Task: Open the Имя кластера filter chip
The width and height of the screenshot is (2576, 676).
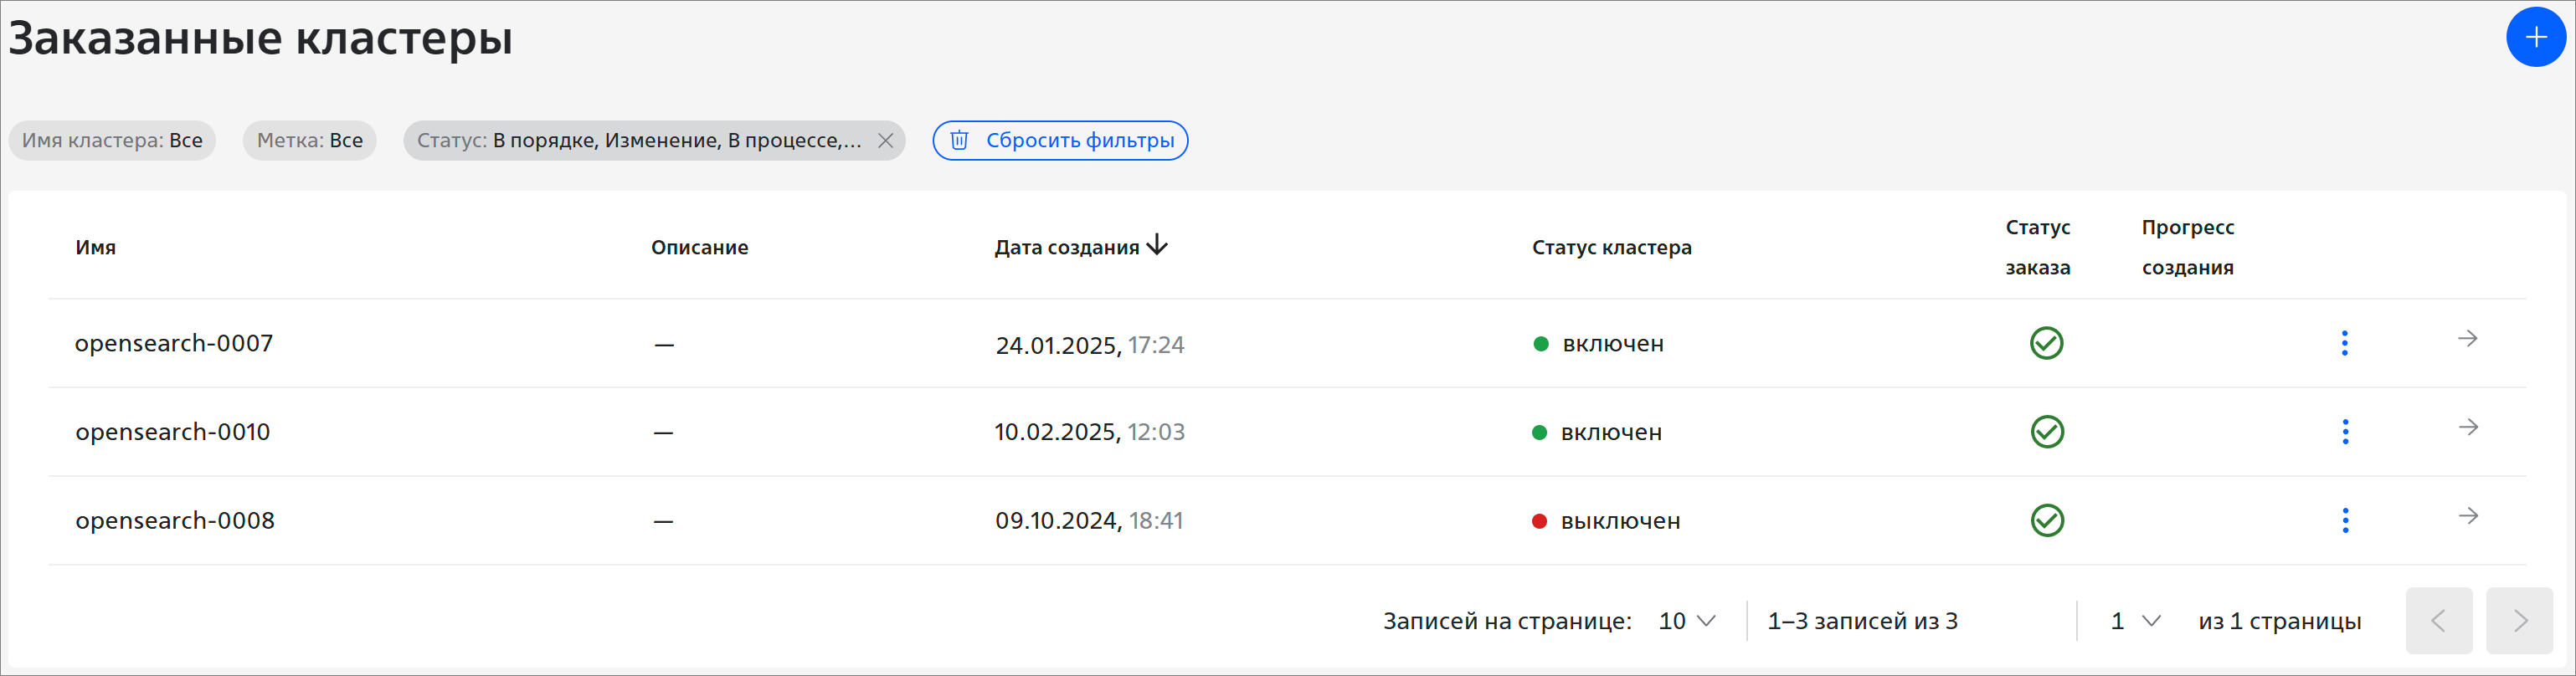Action: [x=112, y=141]
